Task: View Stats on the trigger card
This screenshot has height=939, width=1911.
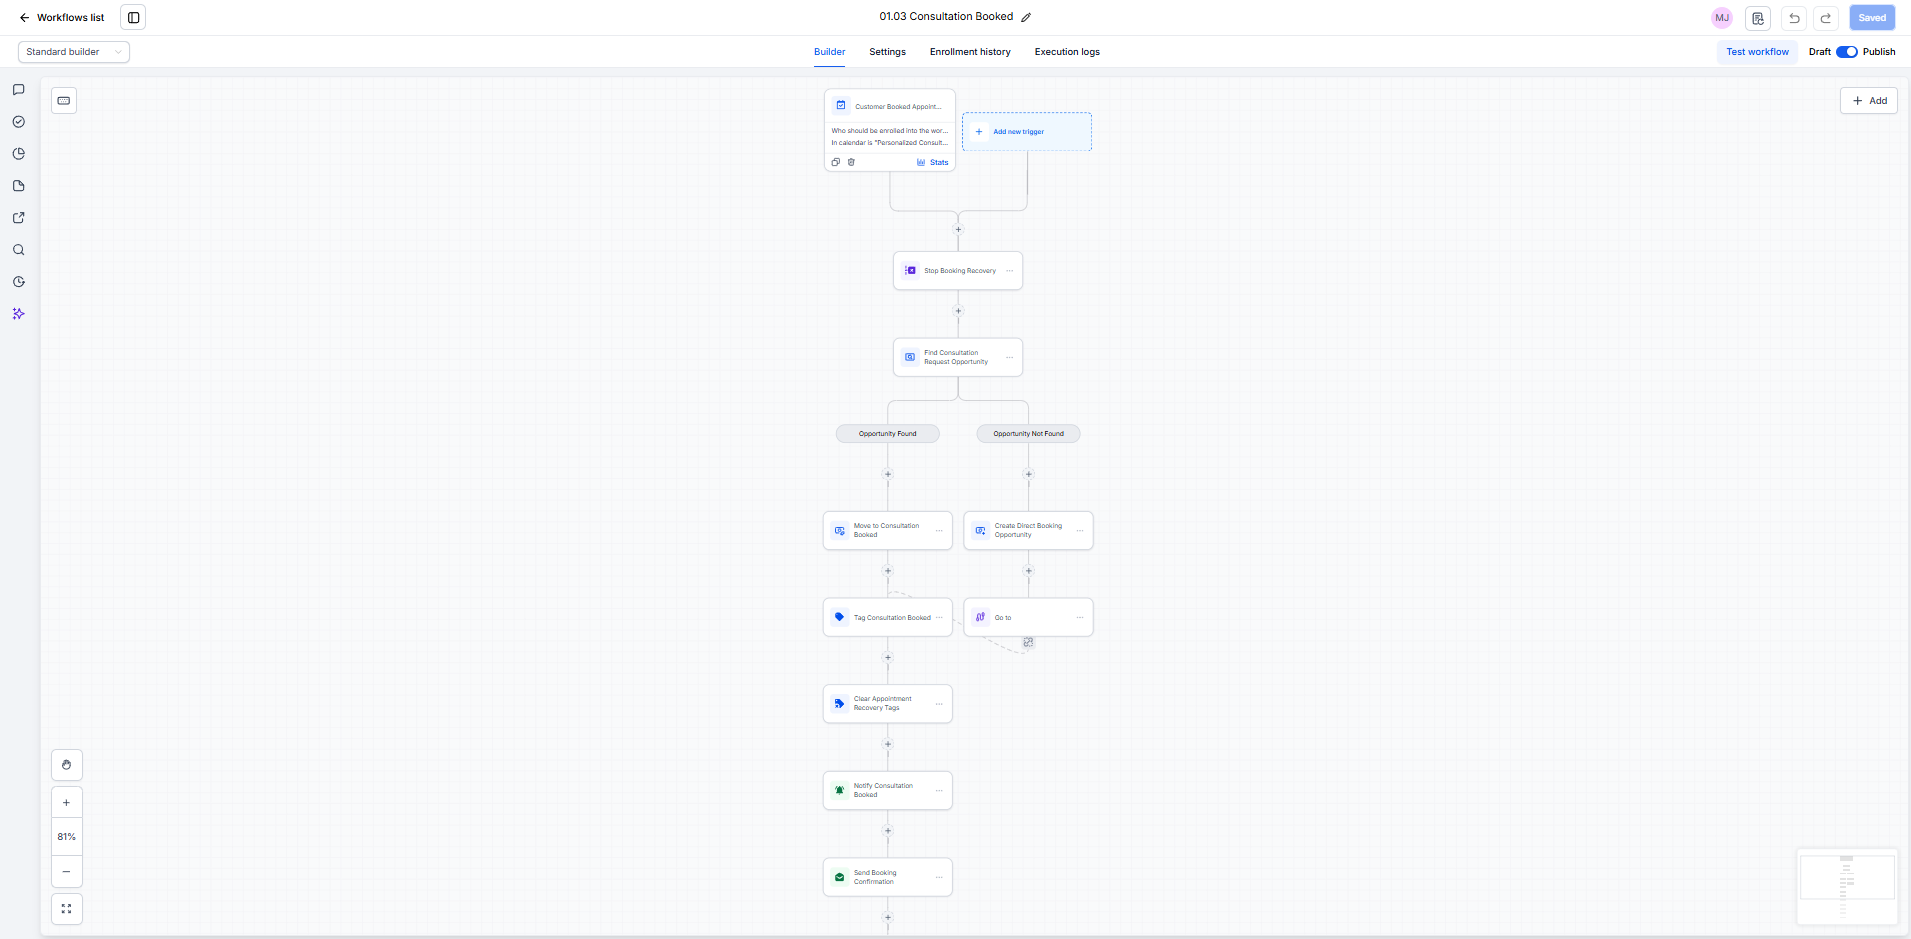Action: (933, 162)
